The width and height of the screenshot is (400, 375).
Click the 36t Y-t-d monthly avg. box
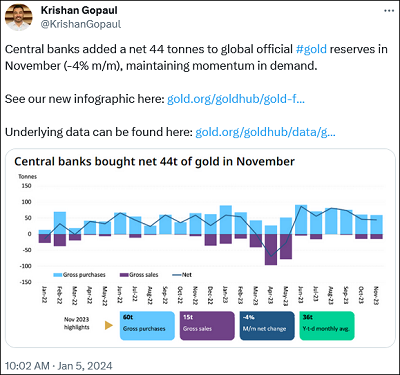click(327, 326)
